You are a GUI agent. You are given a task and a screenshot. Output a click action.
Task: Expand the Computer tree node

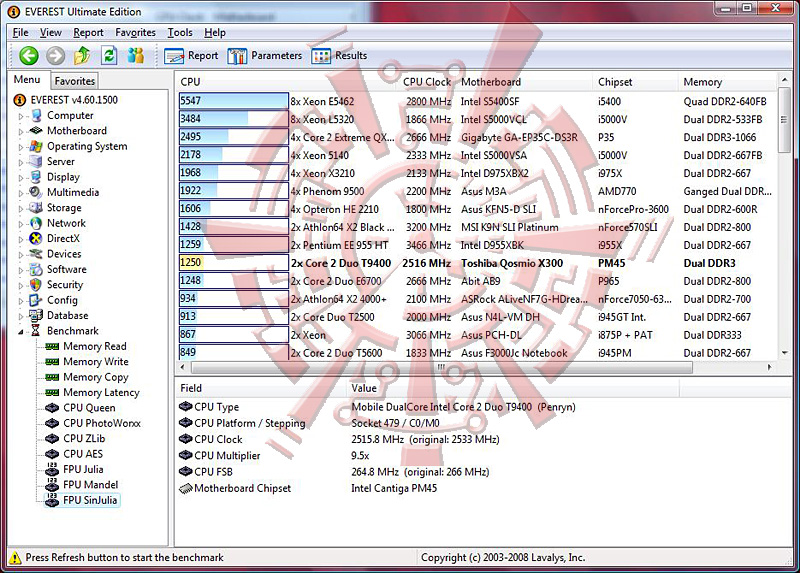[x=21, y=116]
